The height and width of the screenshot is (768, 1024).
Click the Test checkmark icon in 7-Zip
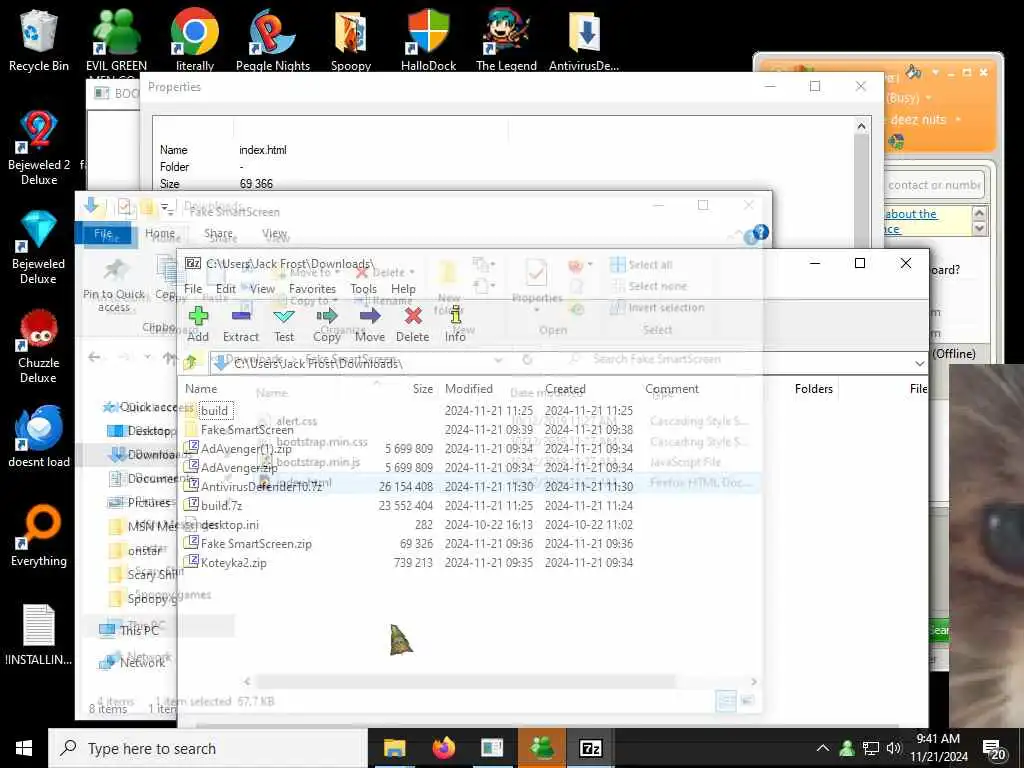[x=283, y=317]
